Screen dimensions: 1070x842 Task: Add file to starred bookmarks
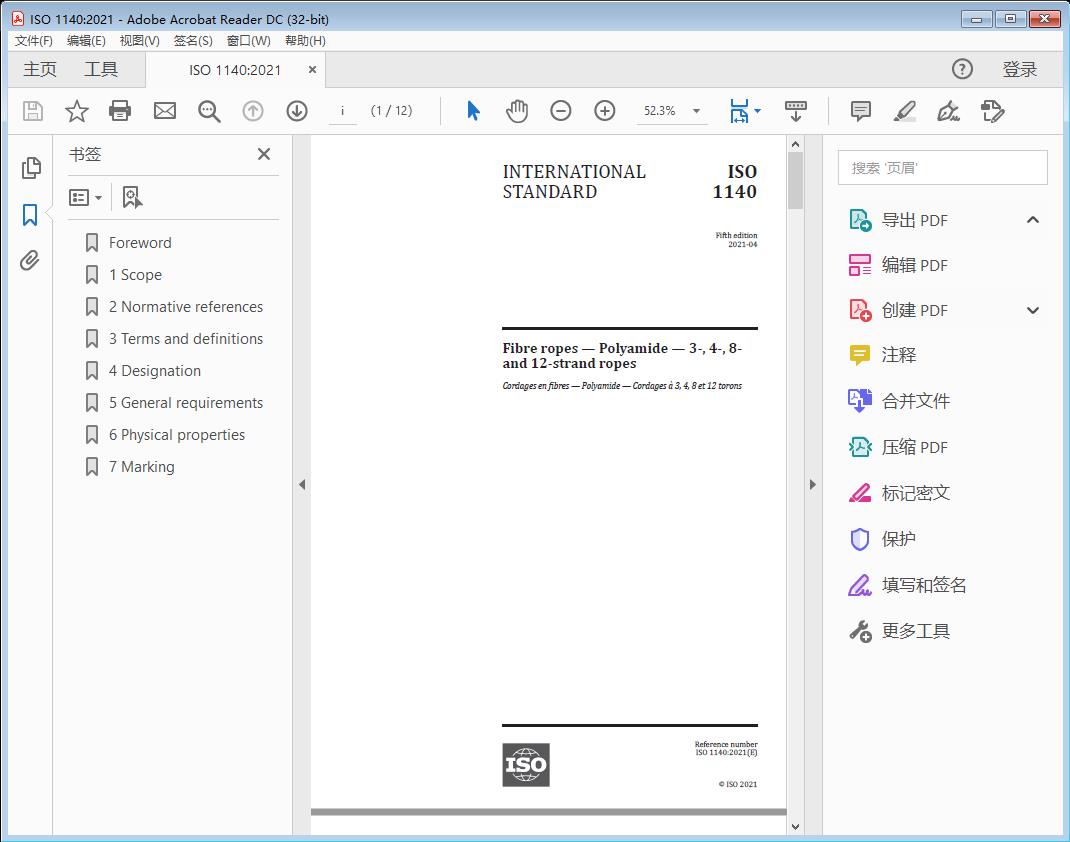77,111
